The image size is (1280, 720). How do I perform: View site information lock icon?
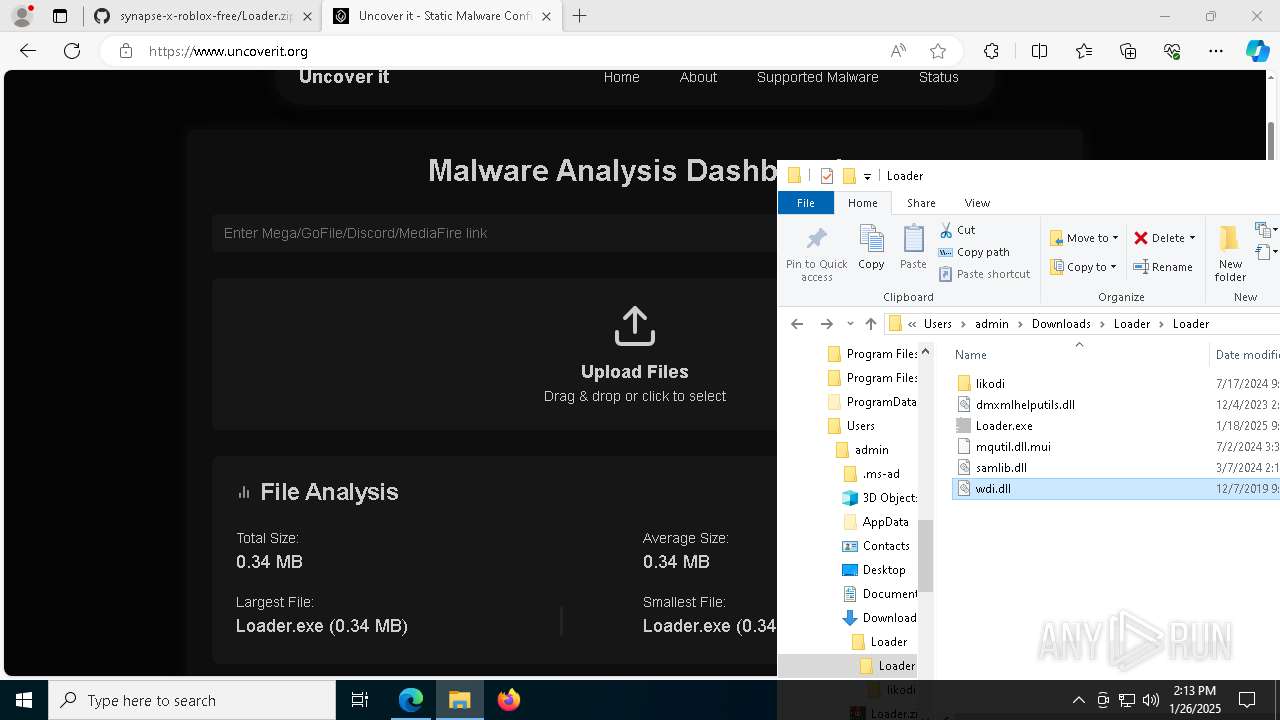126,51
